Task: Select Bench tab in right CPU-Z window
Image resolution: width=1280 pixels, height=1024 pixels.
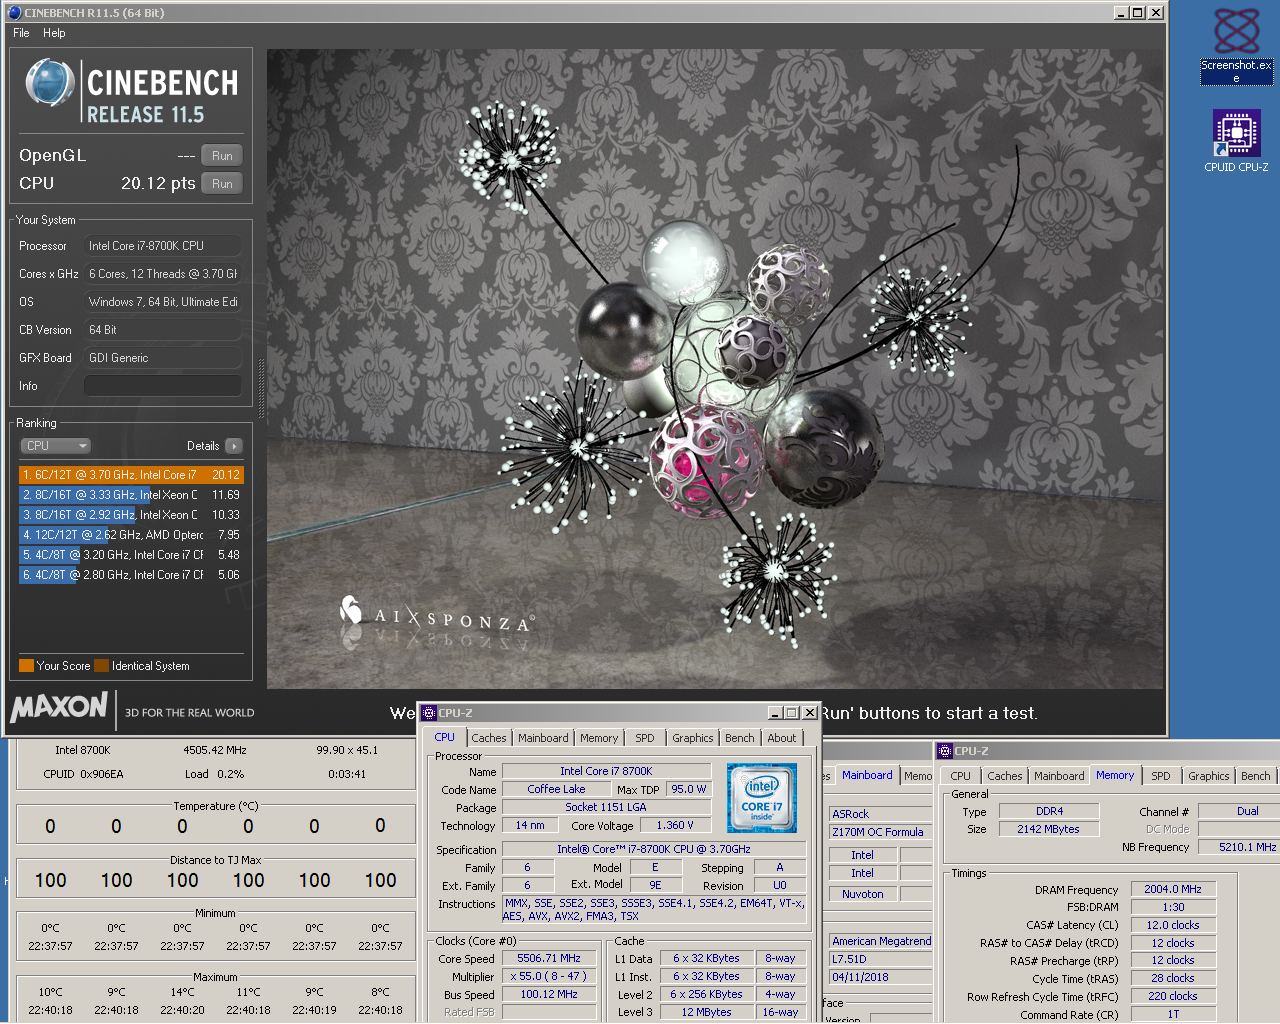Action: point(1256,776)
